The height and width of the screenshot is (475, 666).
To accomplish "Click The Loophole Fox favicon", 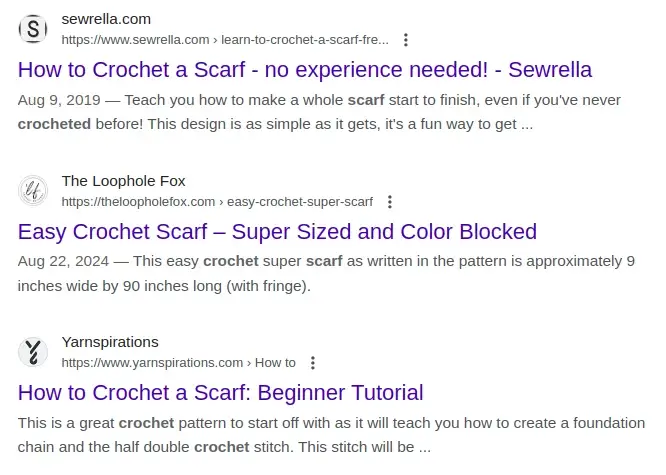I will point(33,190).
